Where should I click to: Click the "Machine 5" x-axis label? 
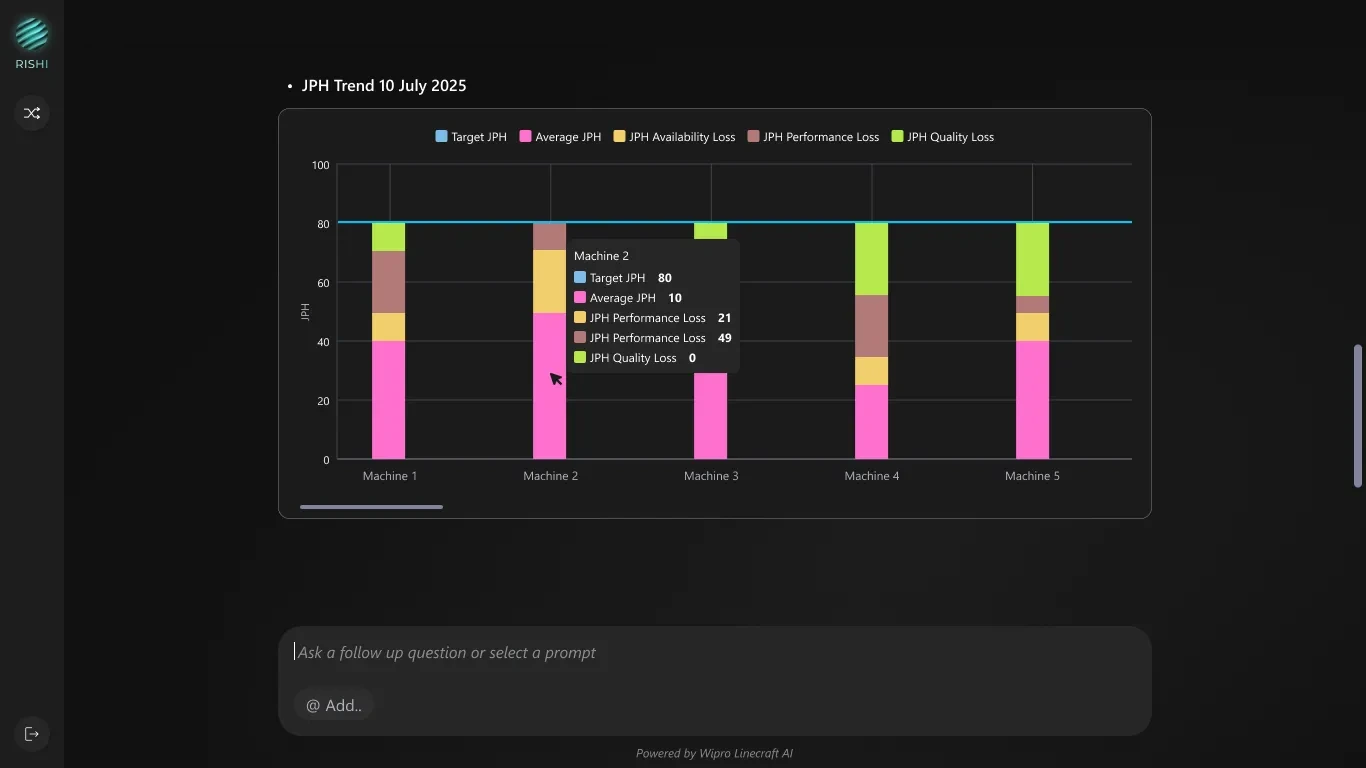(x=1032, y=476)
